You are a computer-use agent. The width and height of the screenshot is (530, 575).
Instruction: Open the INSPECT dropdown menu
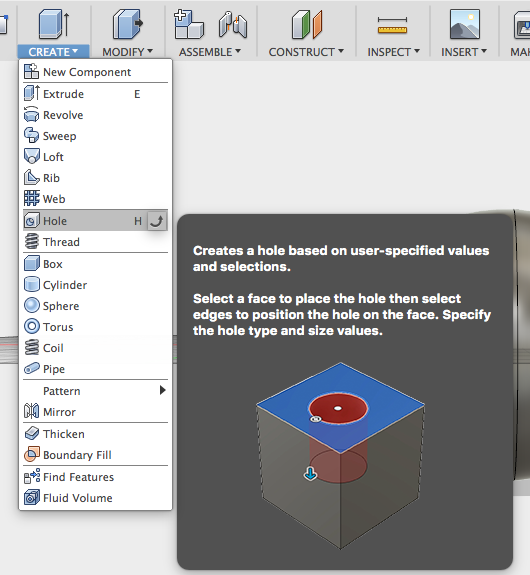point(394,52)
